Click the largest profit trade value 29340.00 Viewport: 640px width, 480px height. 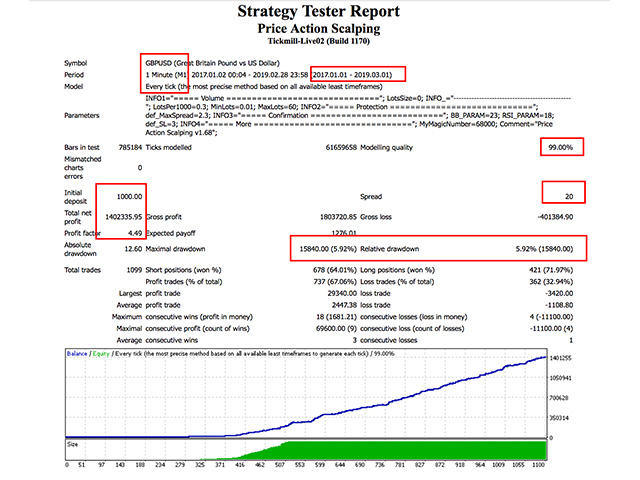(x=342, y=293)
